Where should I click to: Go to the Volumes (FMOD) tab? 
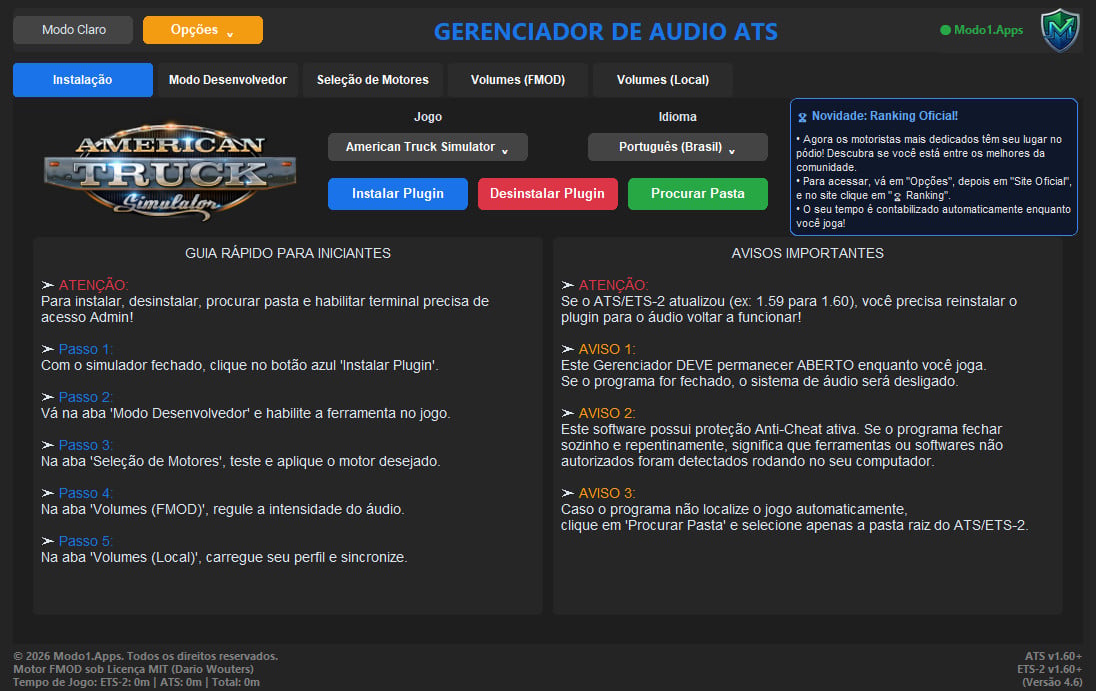click(518, 80)
